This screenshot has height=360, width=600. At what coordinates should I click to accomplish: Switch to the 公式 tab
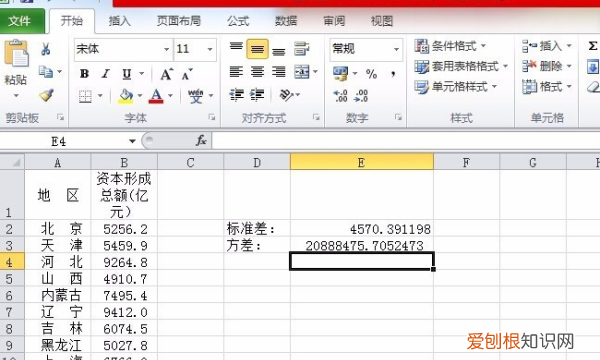pos(238,21)
